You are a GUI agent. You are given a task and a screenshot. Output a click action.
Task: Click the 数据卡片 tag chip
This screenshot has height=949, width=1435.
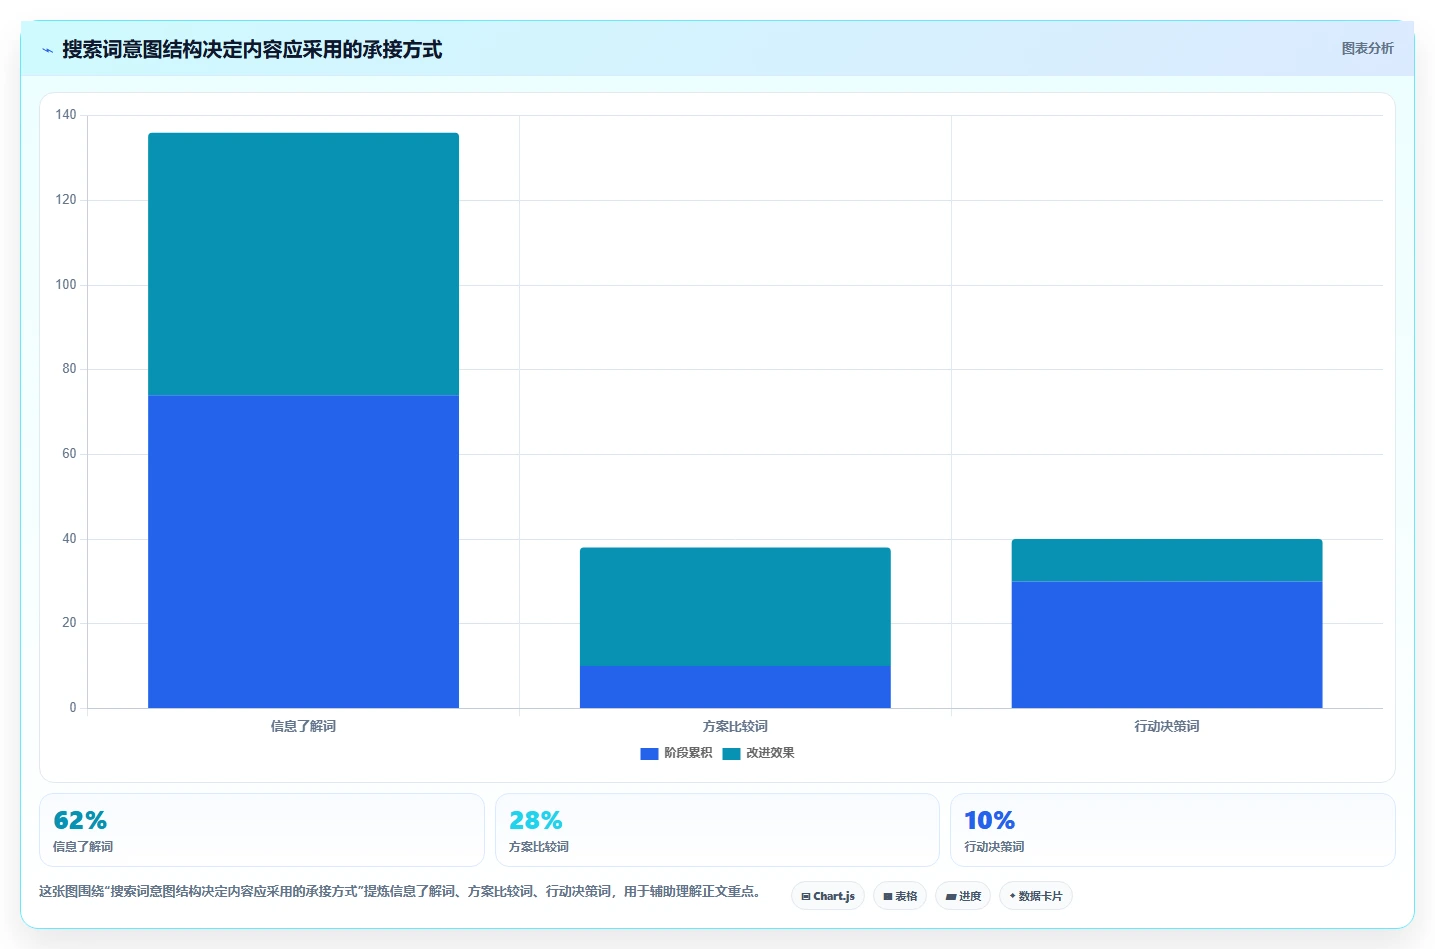(x=1036, y=896)
